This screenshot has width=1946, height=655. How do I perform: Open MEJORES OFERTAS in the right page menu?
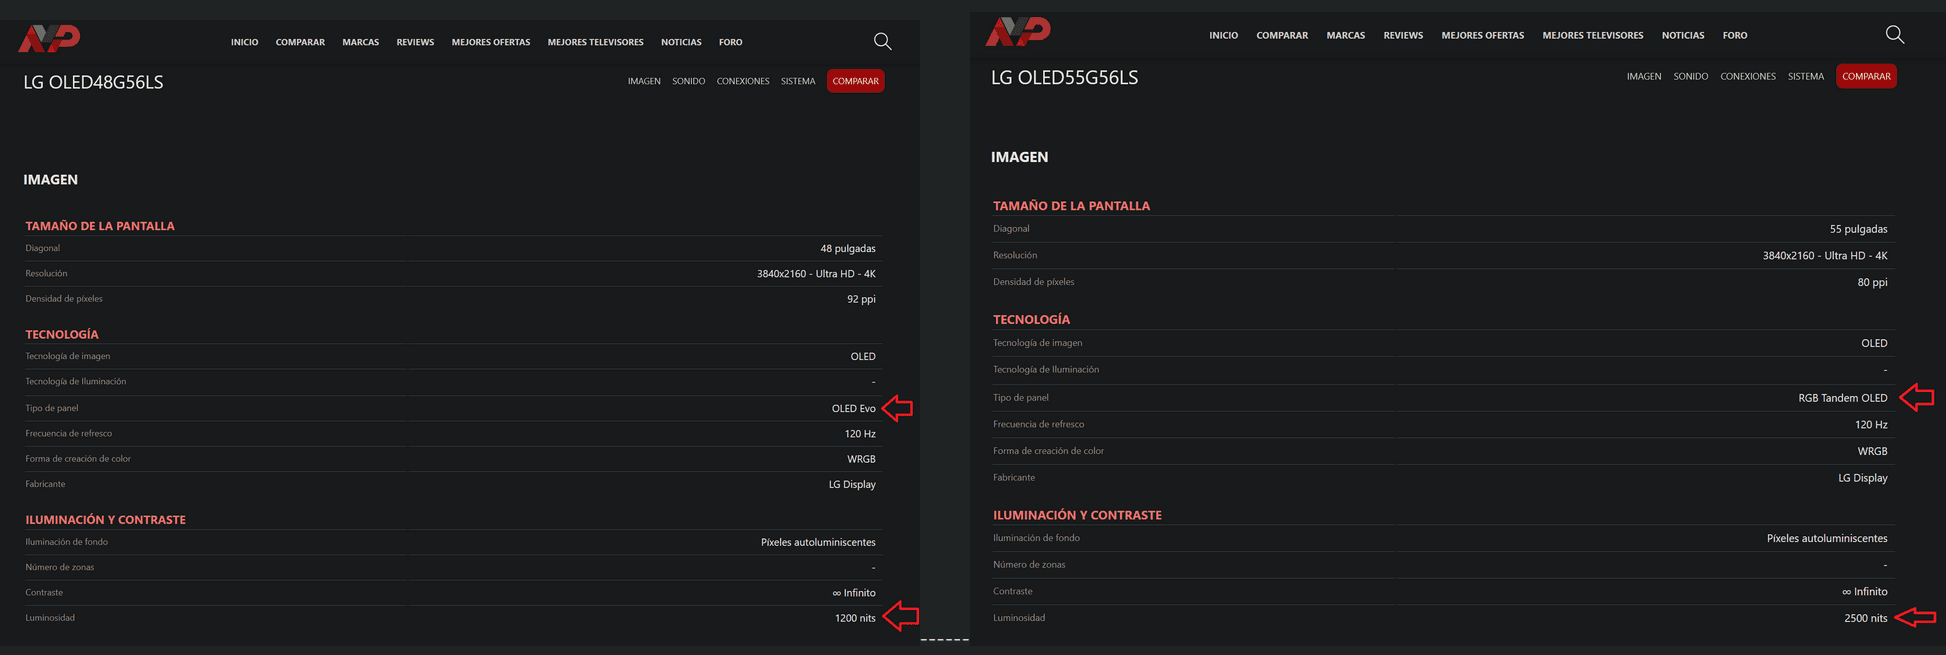[x=1482, y=35]
